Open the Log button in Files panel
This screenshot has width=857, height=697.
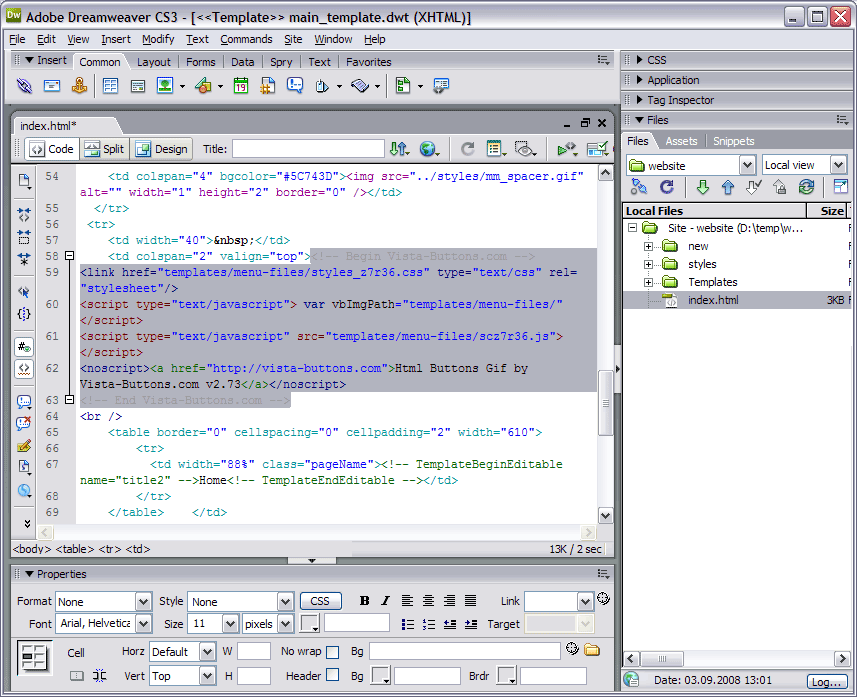(826, 681)
